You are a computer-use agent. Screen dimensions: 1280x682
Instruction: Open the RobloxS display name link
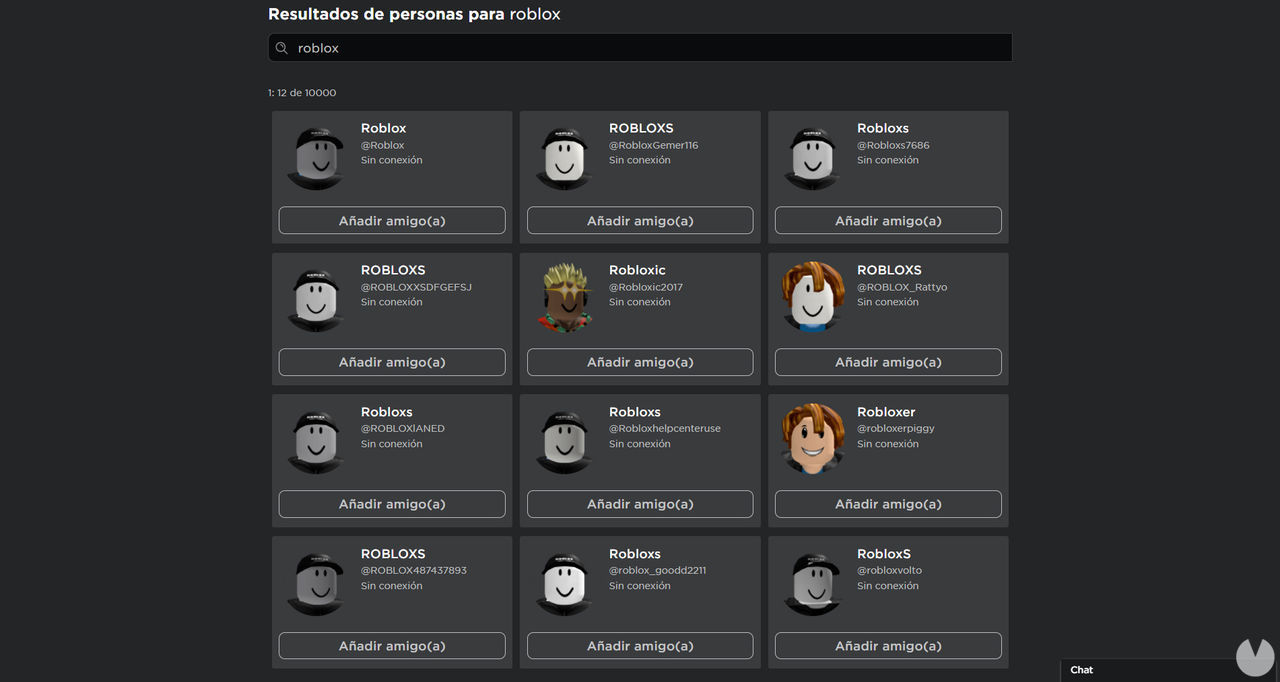pos(884,554)
